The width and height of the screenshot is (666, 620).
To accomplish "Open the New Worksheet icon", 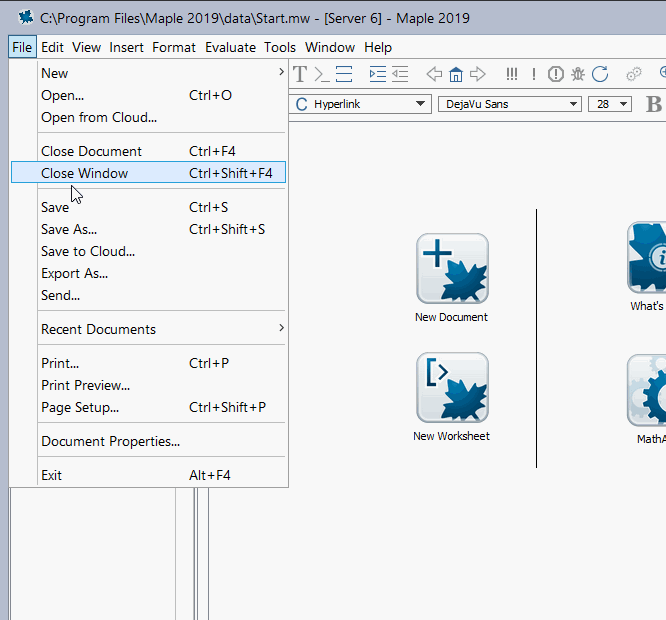I will [452, 387].
